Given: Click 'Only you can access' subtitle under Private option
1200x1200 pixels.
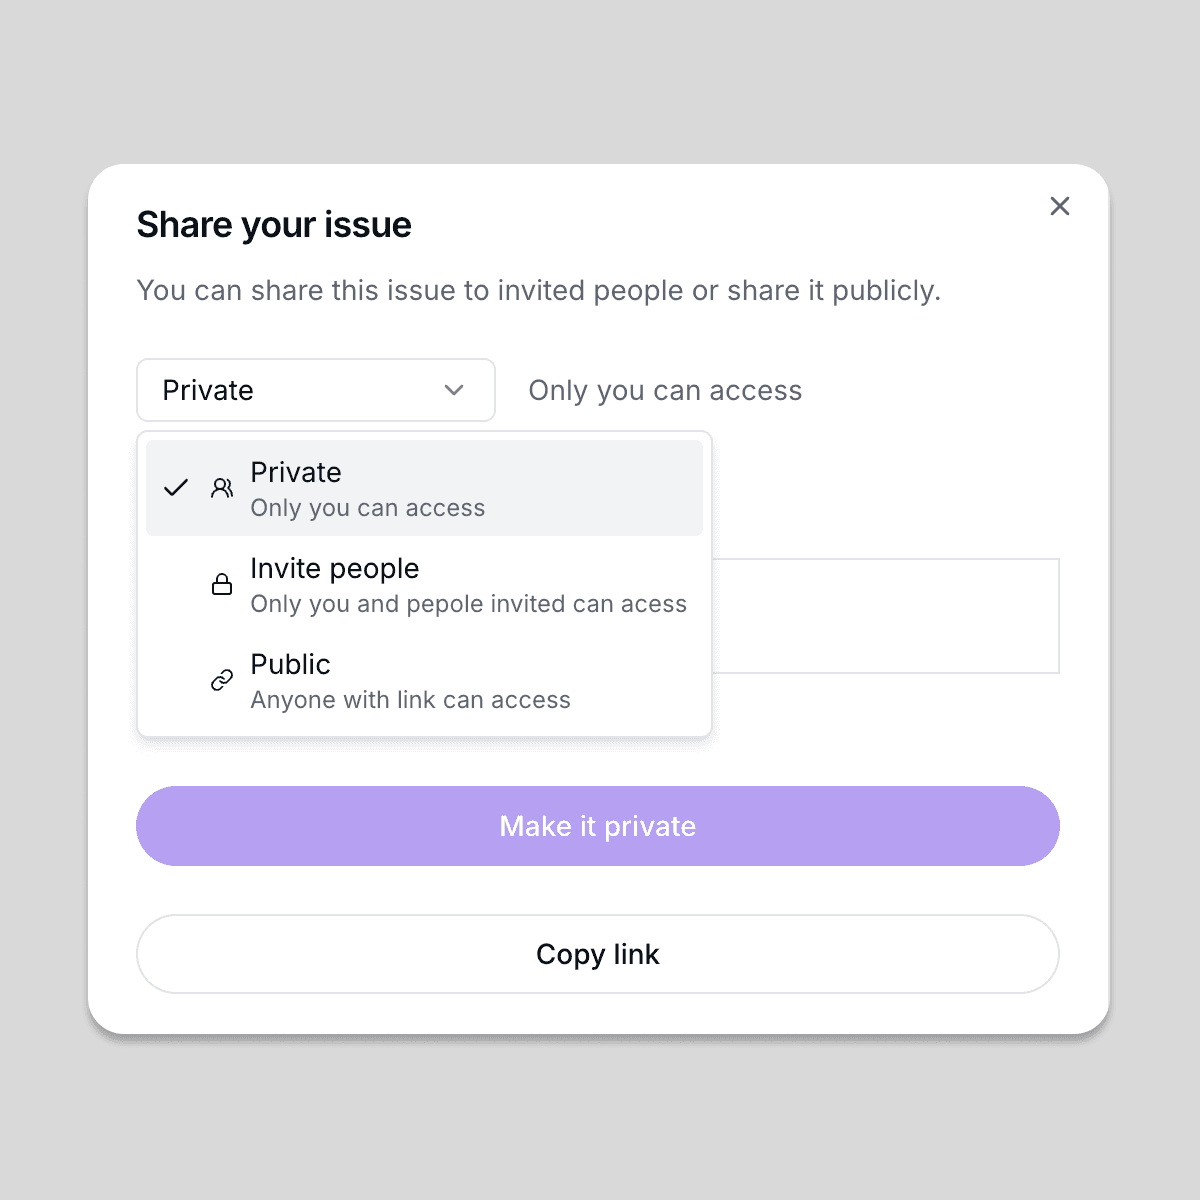Looking at the screenshot, I should pos(367,508).
